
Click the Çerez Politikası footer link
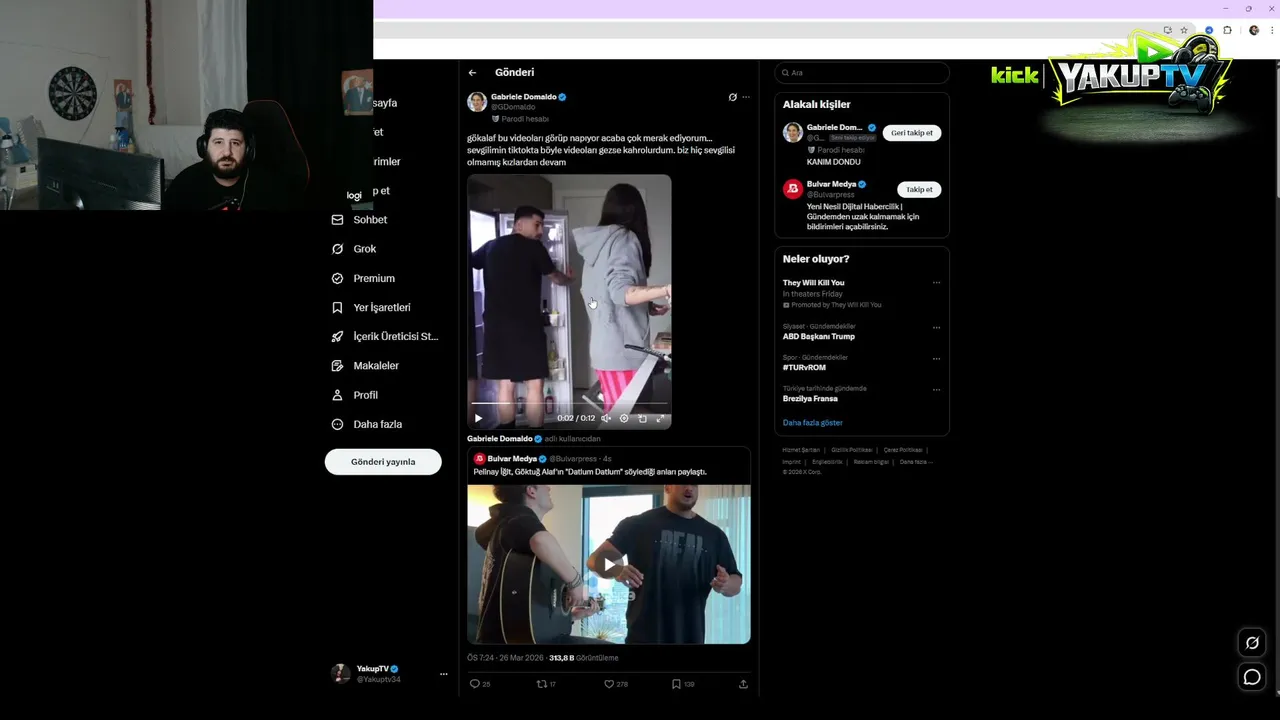(903, 450)
